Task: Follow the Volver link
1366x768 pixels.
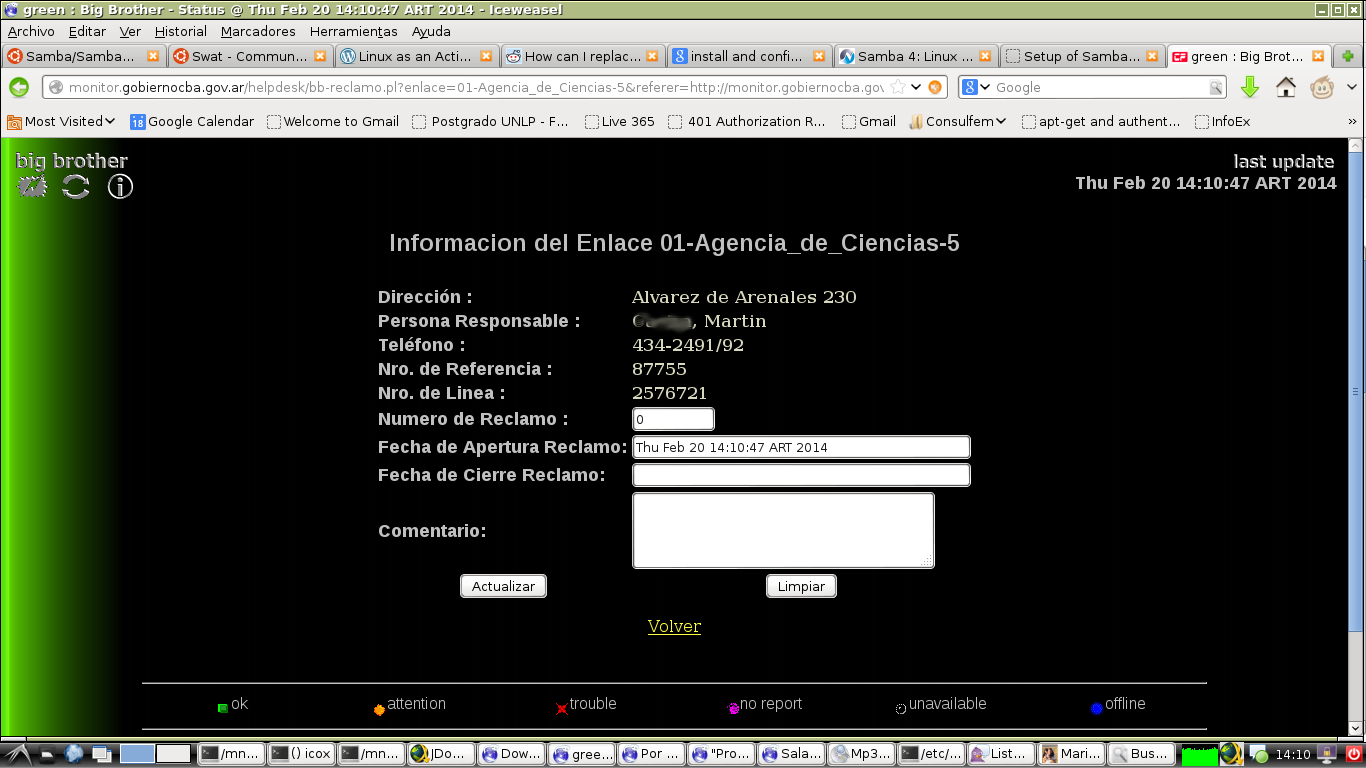Action: click(674, 626)
